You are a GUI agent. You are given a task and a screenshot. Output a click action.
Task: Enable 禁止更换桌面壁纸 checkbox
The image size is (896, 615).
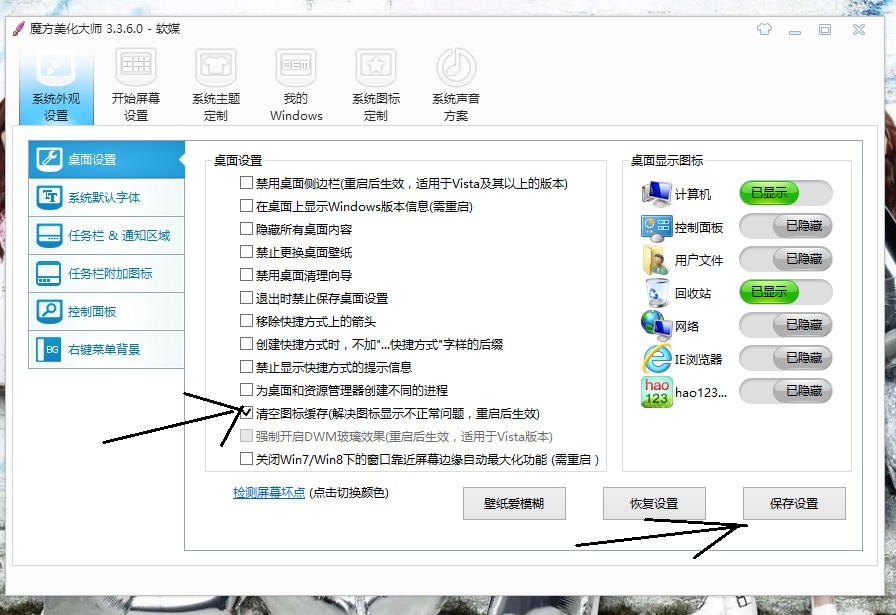[246, 251]
